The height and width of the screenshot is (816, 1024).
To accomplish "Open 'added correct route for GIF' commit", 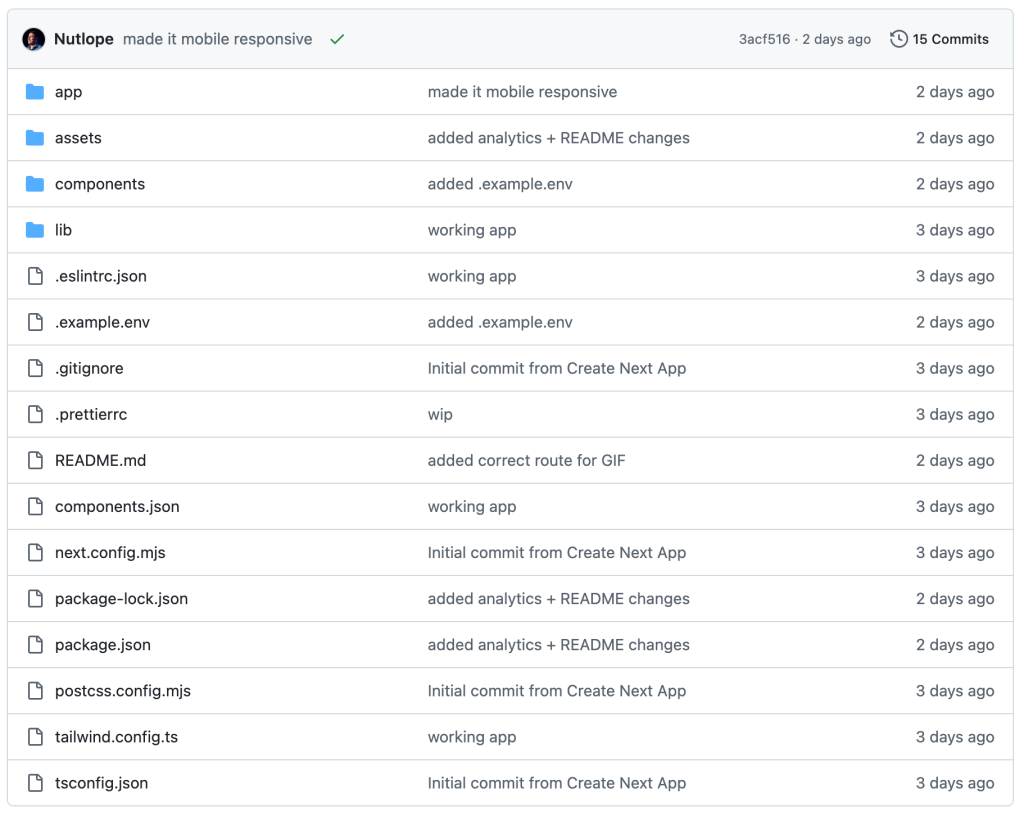I will (x=526, y=461).
